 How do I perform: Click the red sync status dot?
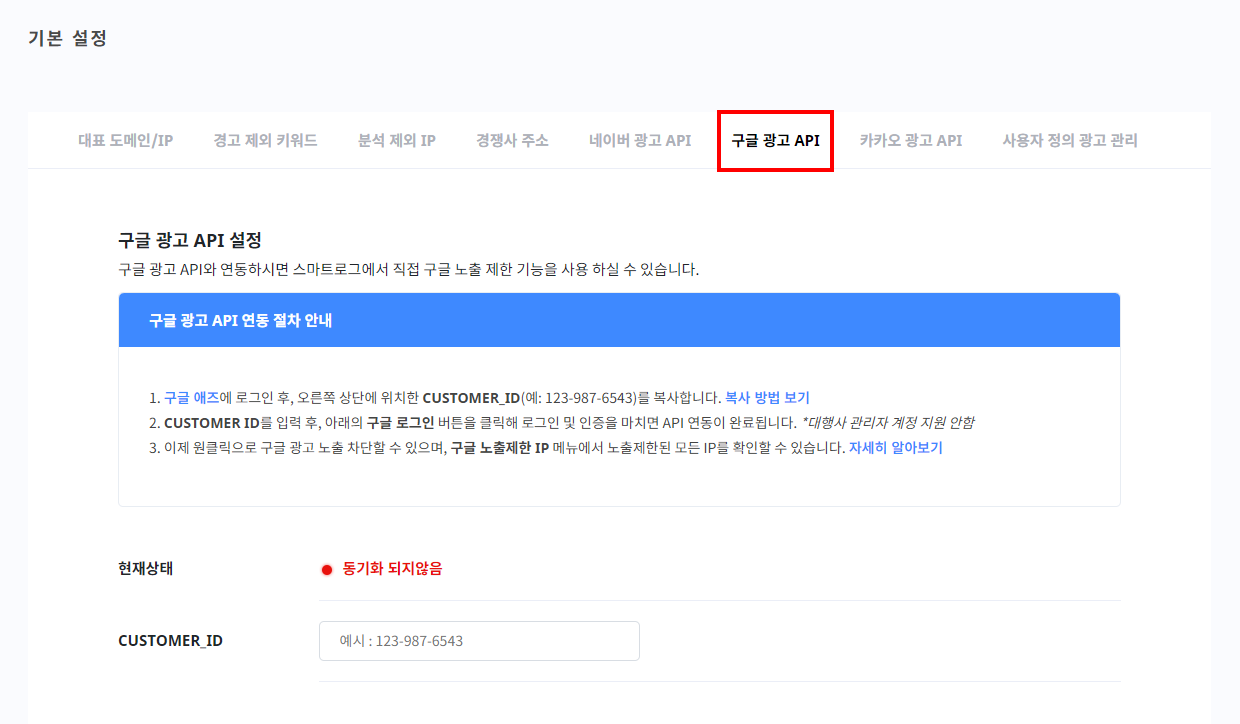pyautogui.click(x=326, y=568)
